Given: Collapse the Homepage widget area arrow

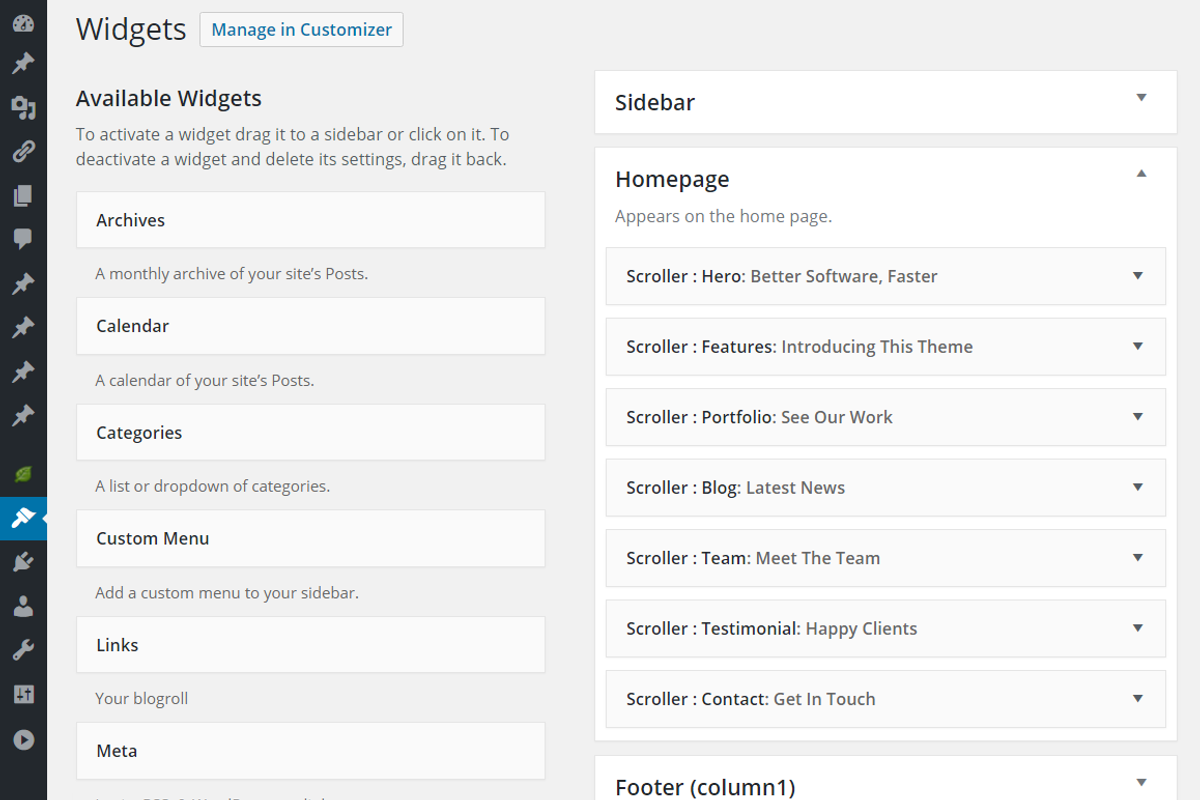Looking at the screenshot, I should 1141,174.
